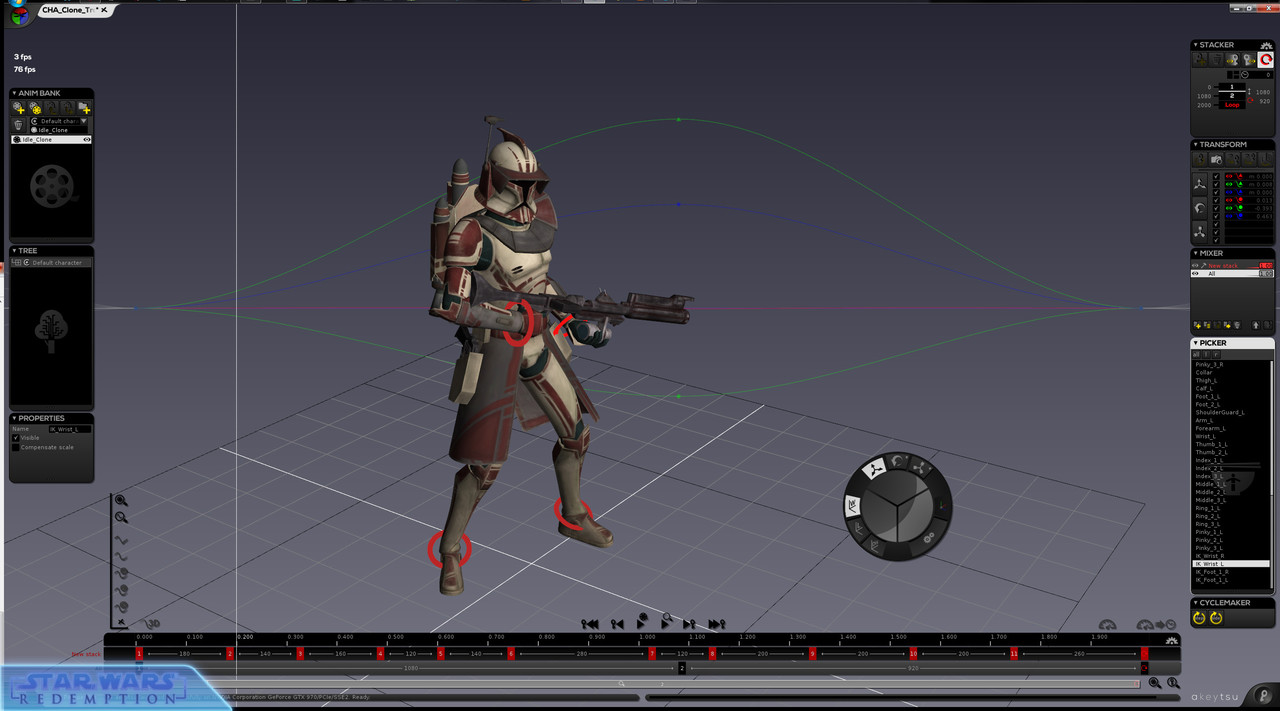Toggle visibility eye of Idle_Clone animation
Image resolution: width=1280 pixels, height=711 pixels.
87,139
